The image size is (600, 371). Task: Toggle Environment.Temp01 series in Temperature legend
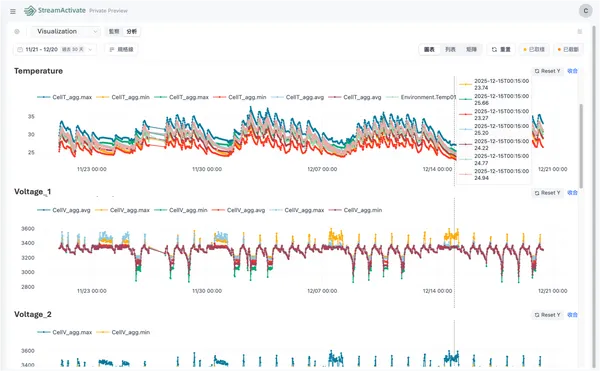click(421, 98)
